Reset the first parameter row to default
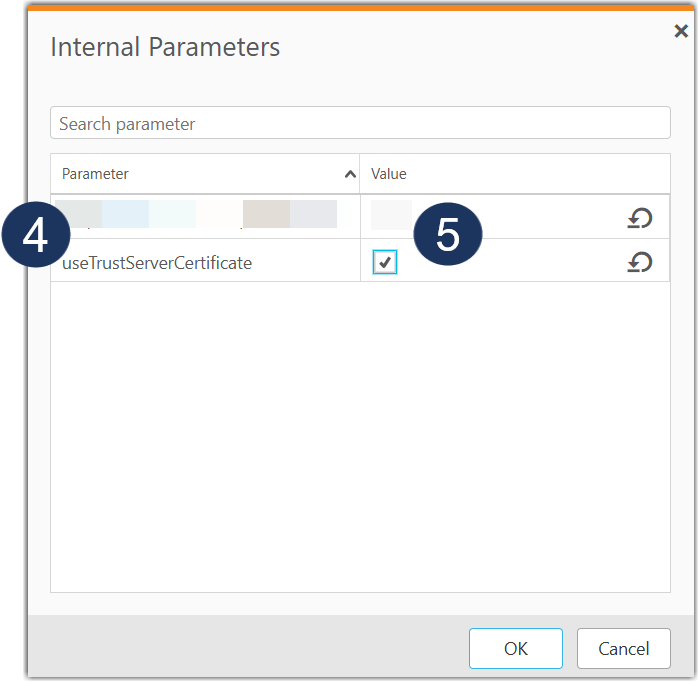699x682 pixels. tap(640, 218)
